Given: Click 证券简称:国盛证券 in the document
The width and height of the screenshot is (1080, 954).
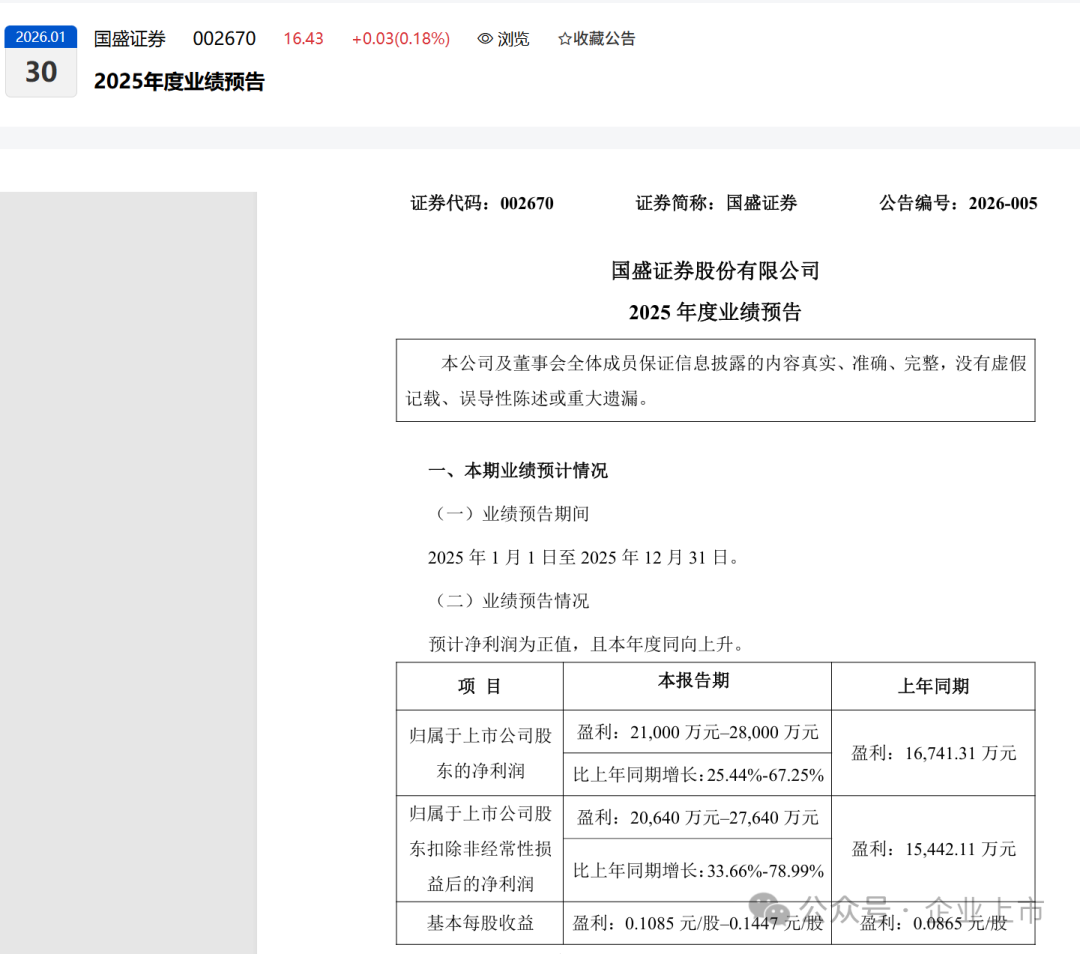Looking at the screenshot, I should coord(716,203).
